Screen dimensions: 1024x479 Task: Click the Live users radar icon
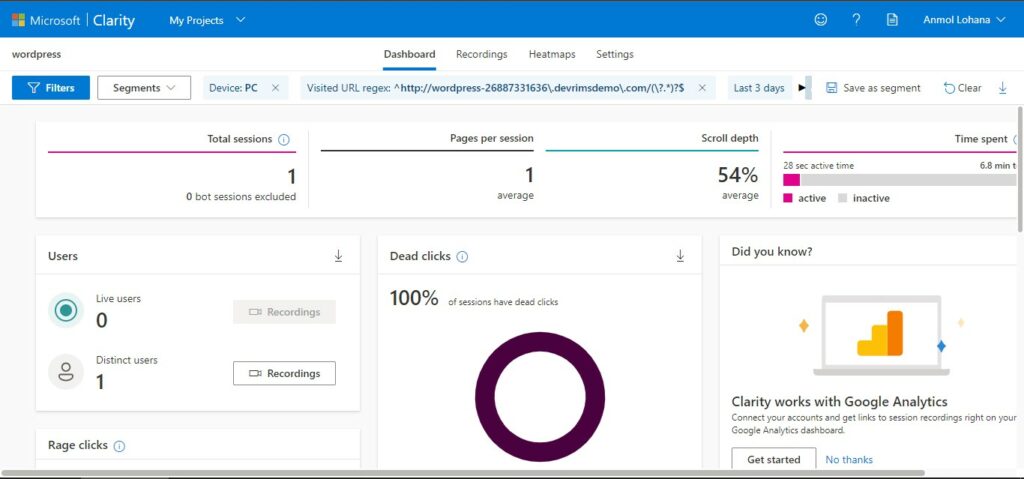(65, 310)
